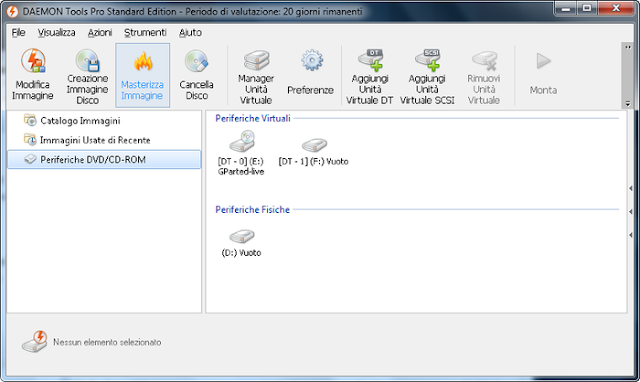640x382 pixels.
Task: Close the DAEMON Tools window
Action: [616, 8]
